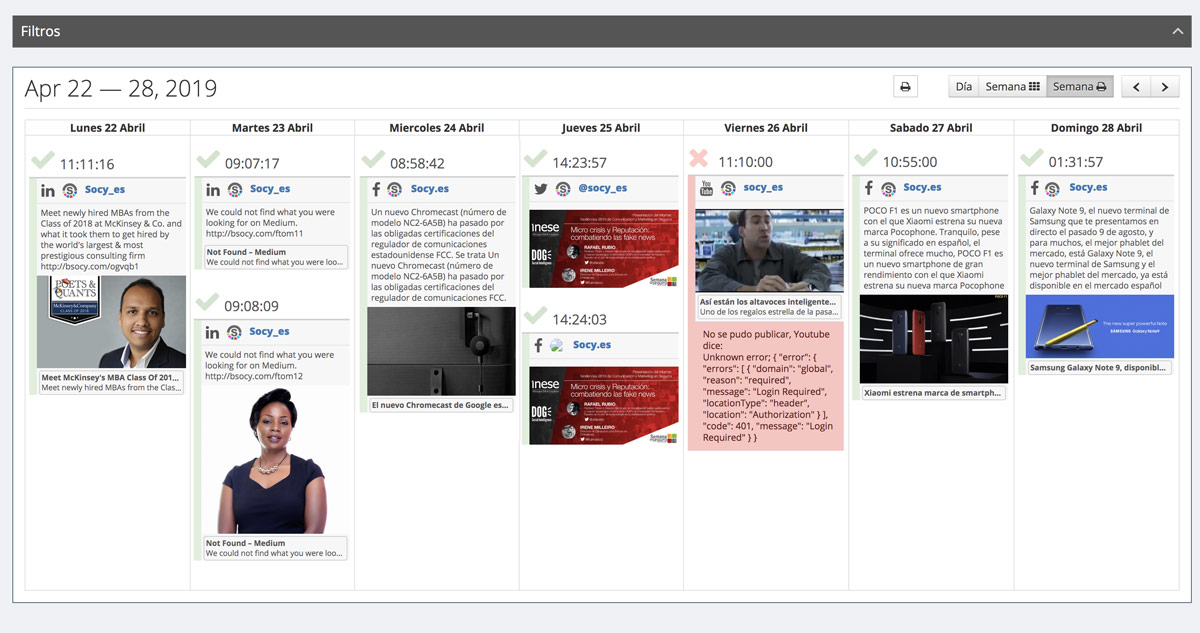The image size is (1200, 633).
Task: Open the Chromecast device image
Action: click(x=441, y=351)
